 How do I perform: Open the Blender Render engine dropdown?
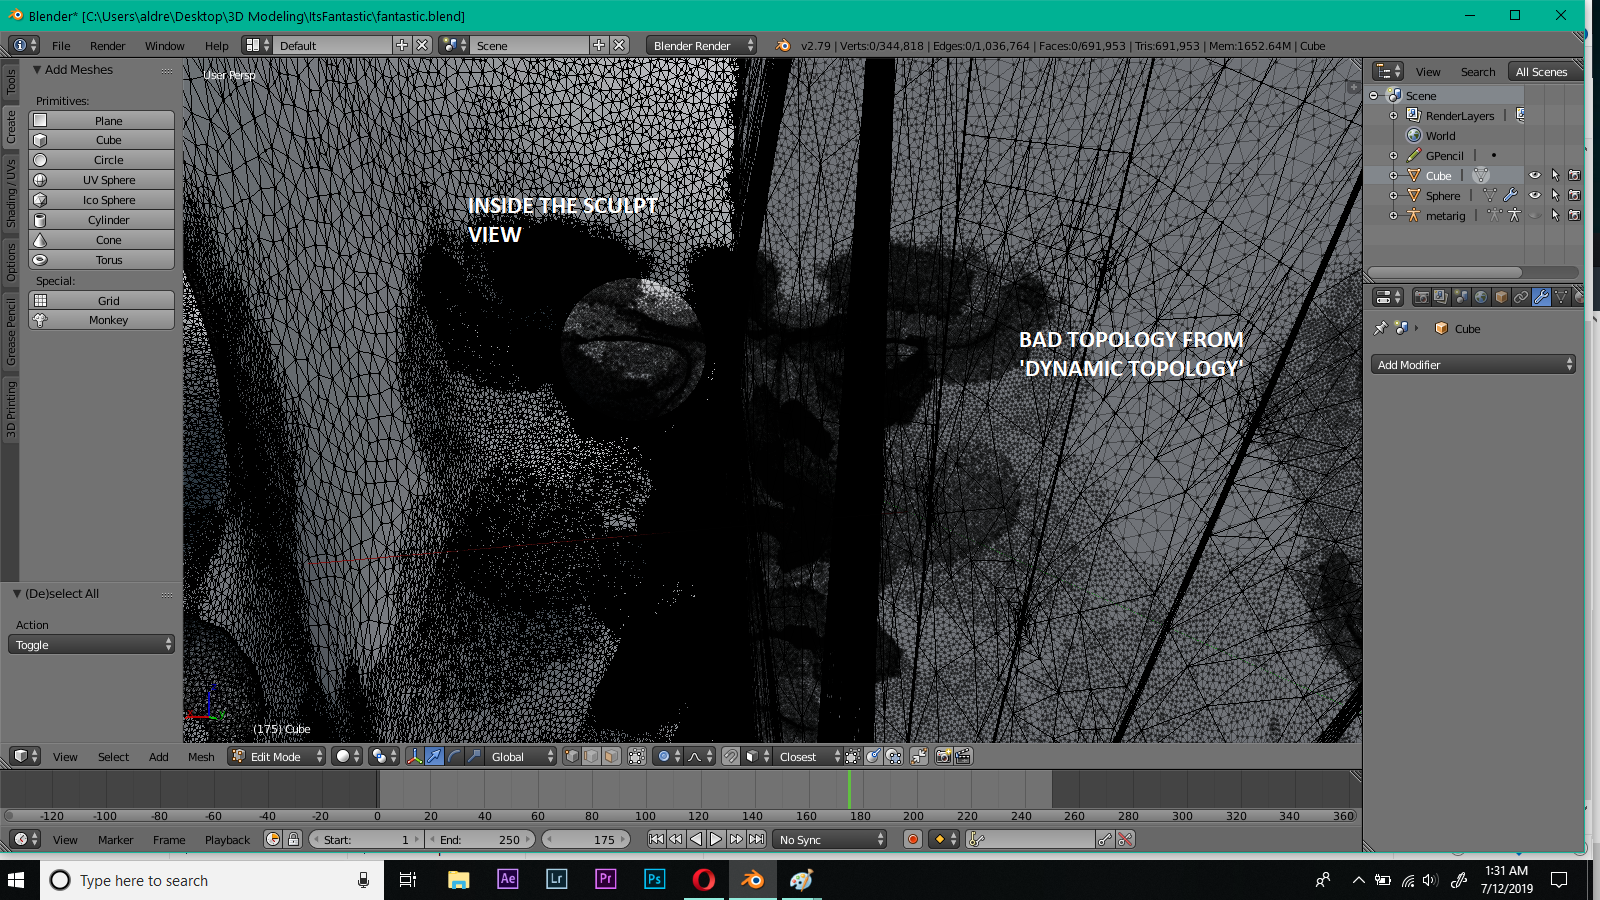[x=701, y=46]
